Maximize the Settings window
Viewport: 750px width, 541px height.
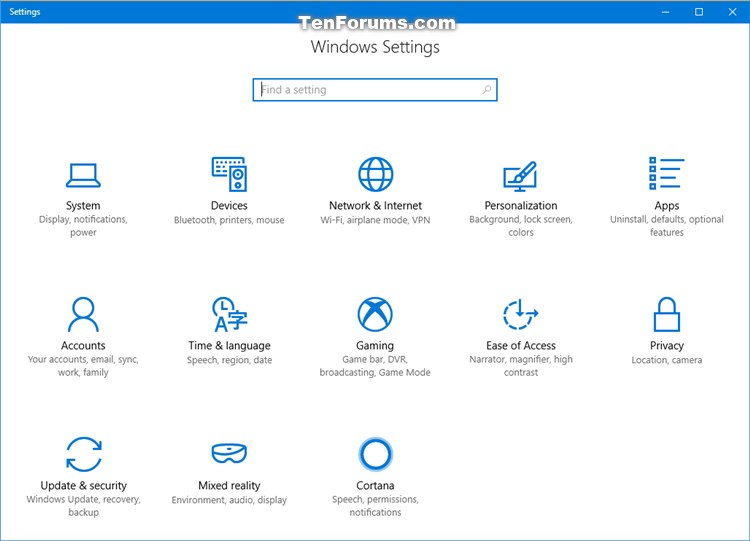click(699, 11)
